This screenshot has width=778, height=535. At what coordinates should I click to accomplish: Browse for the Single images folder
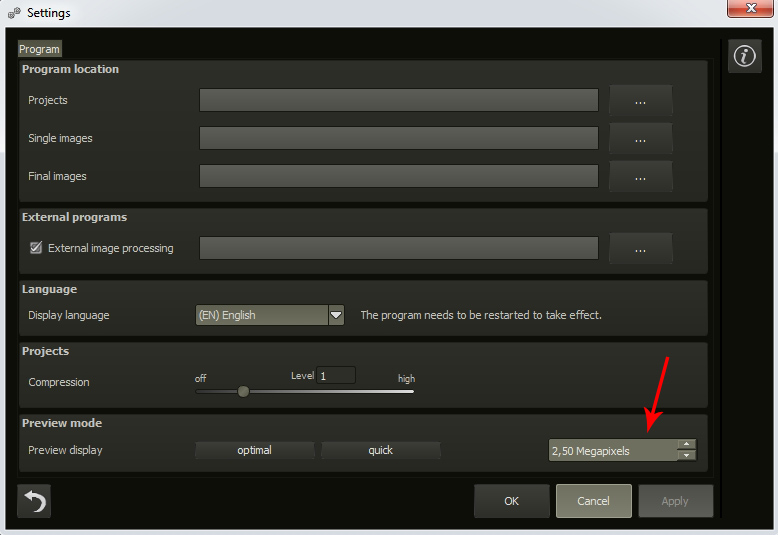(640, 138)
